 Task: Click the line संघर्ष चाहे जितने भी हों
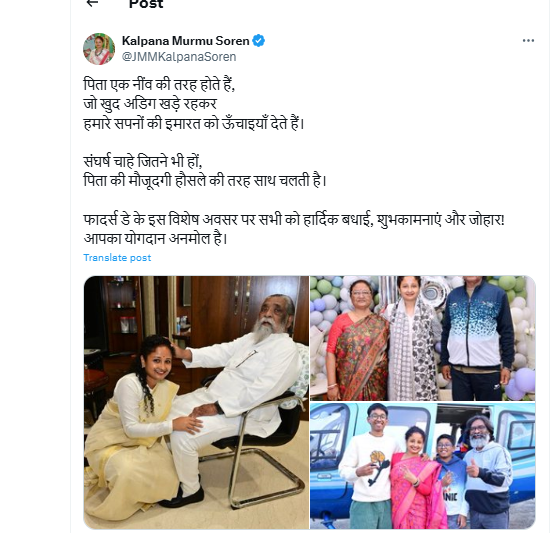143,162
